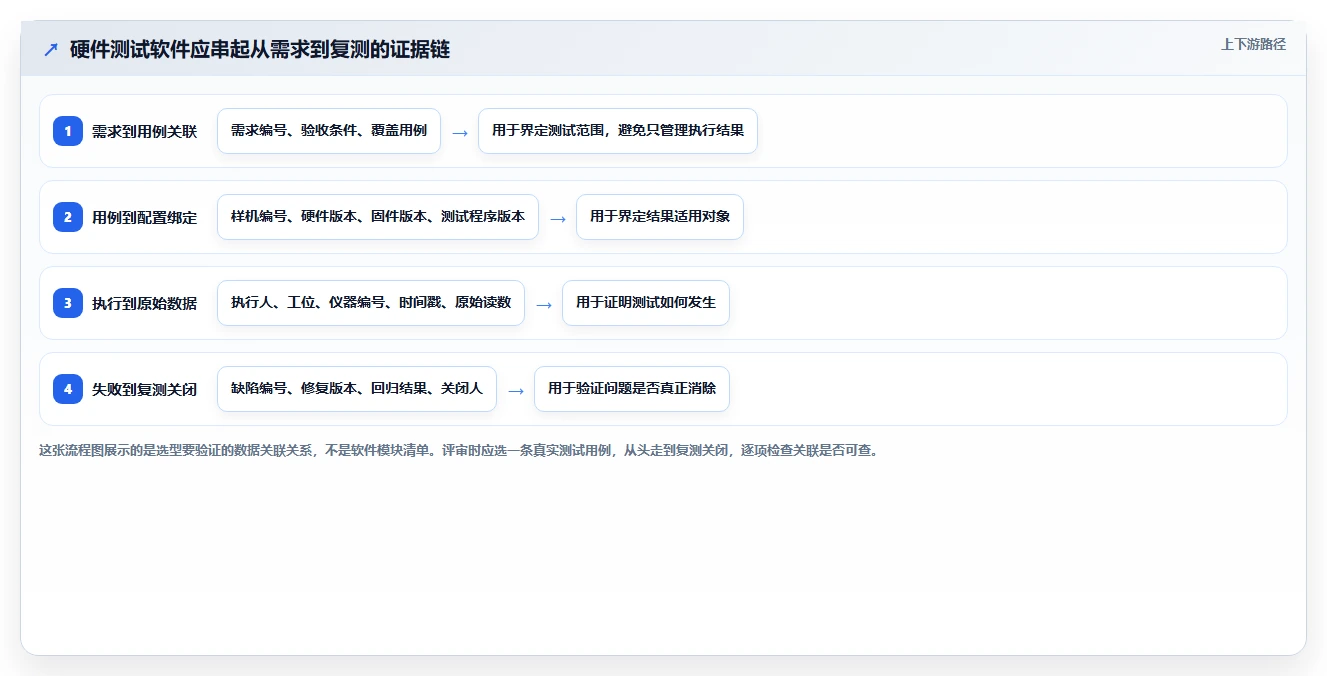1327x676 pixels.
Task: Select the 执行人、工位、仪器编号、时间戳、原始读数 box
Action: (x=371, y=303)
